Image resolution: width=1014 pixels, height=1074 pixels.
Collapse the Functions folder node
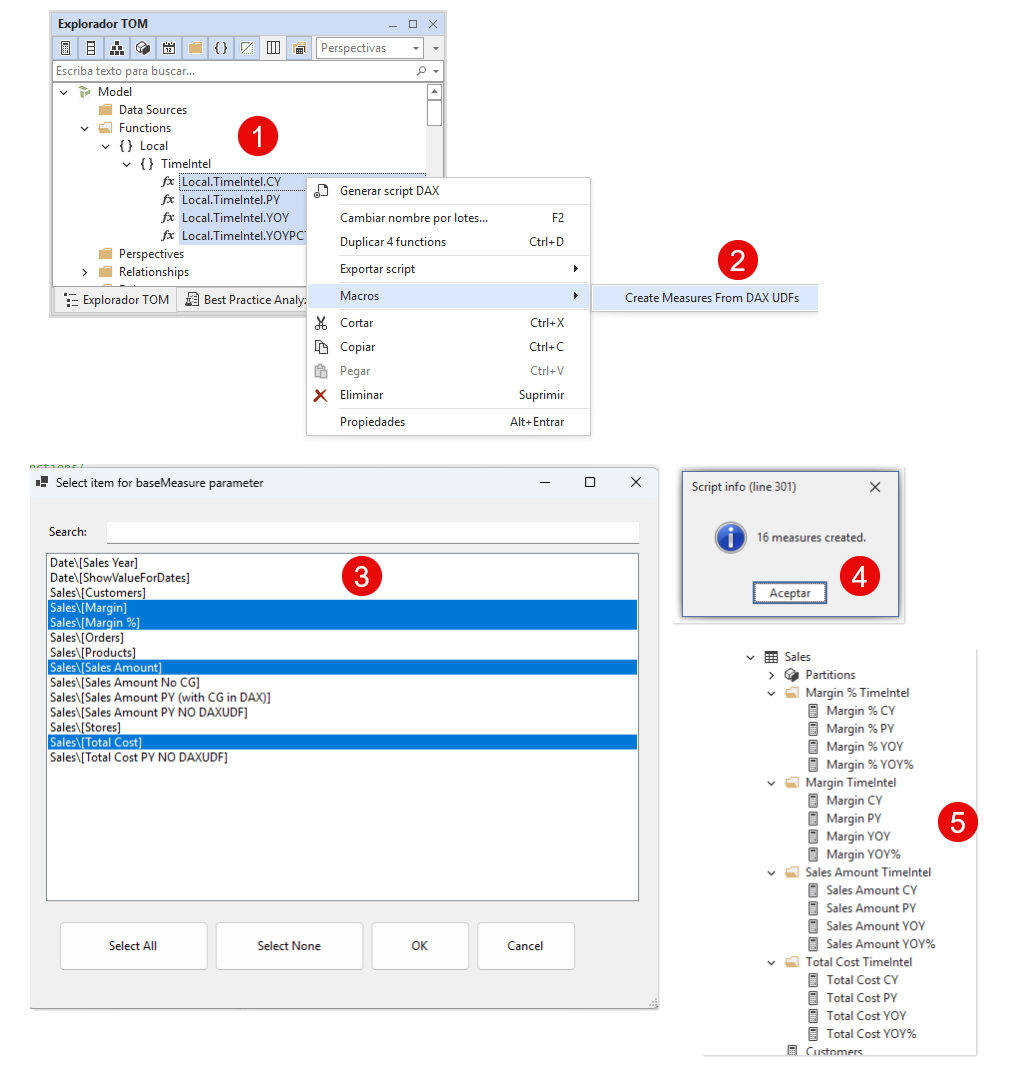(x=85, y=128)
